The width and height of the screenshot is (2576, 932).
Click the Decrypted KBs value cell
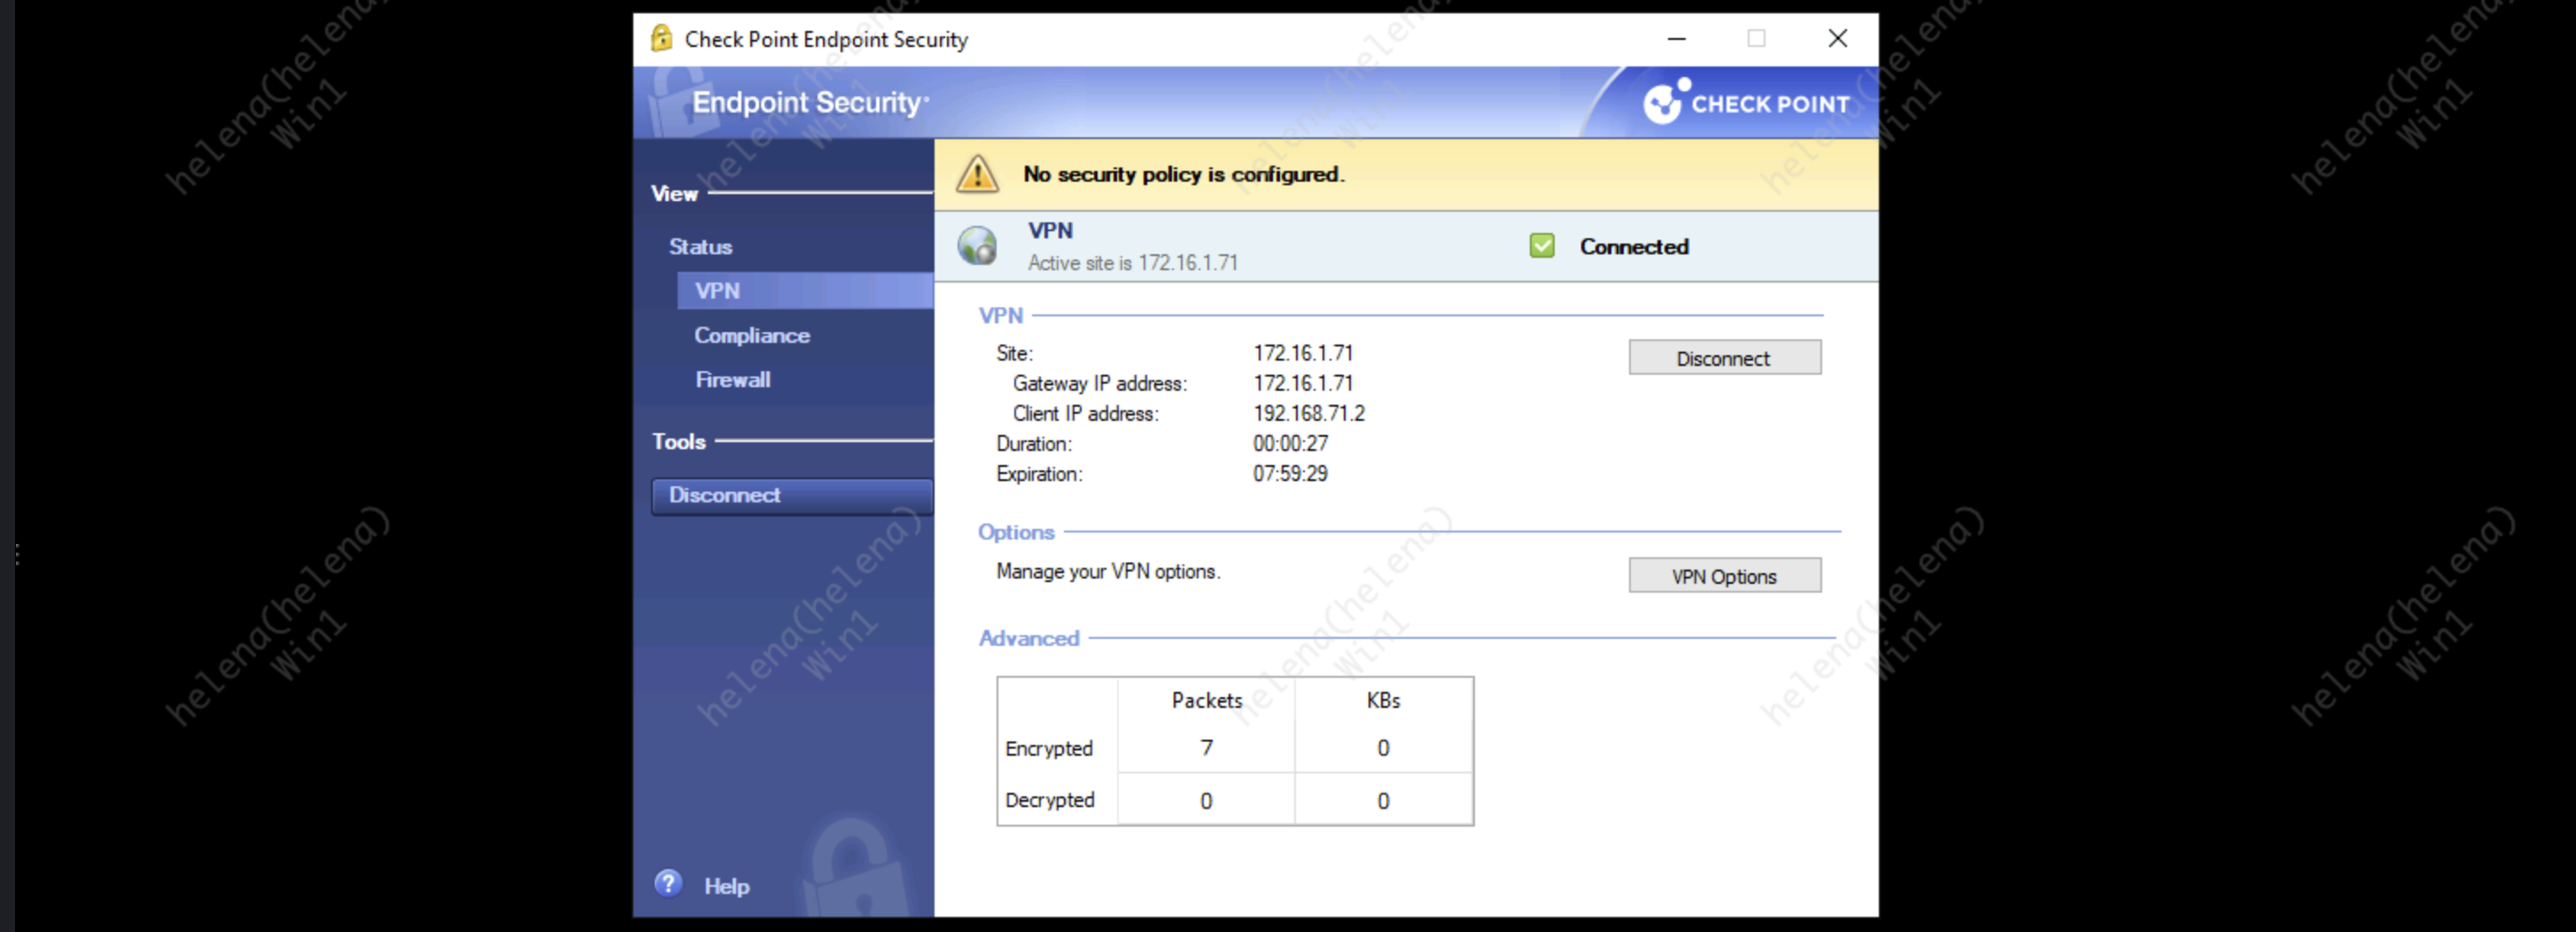point(1383,801)
